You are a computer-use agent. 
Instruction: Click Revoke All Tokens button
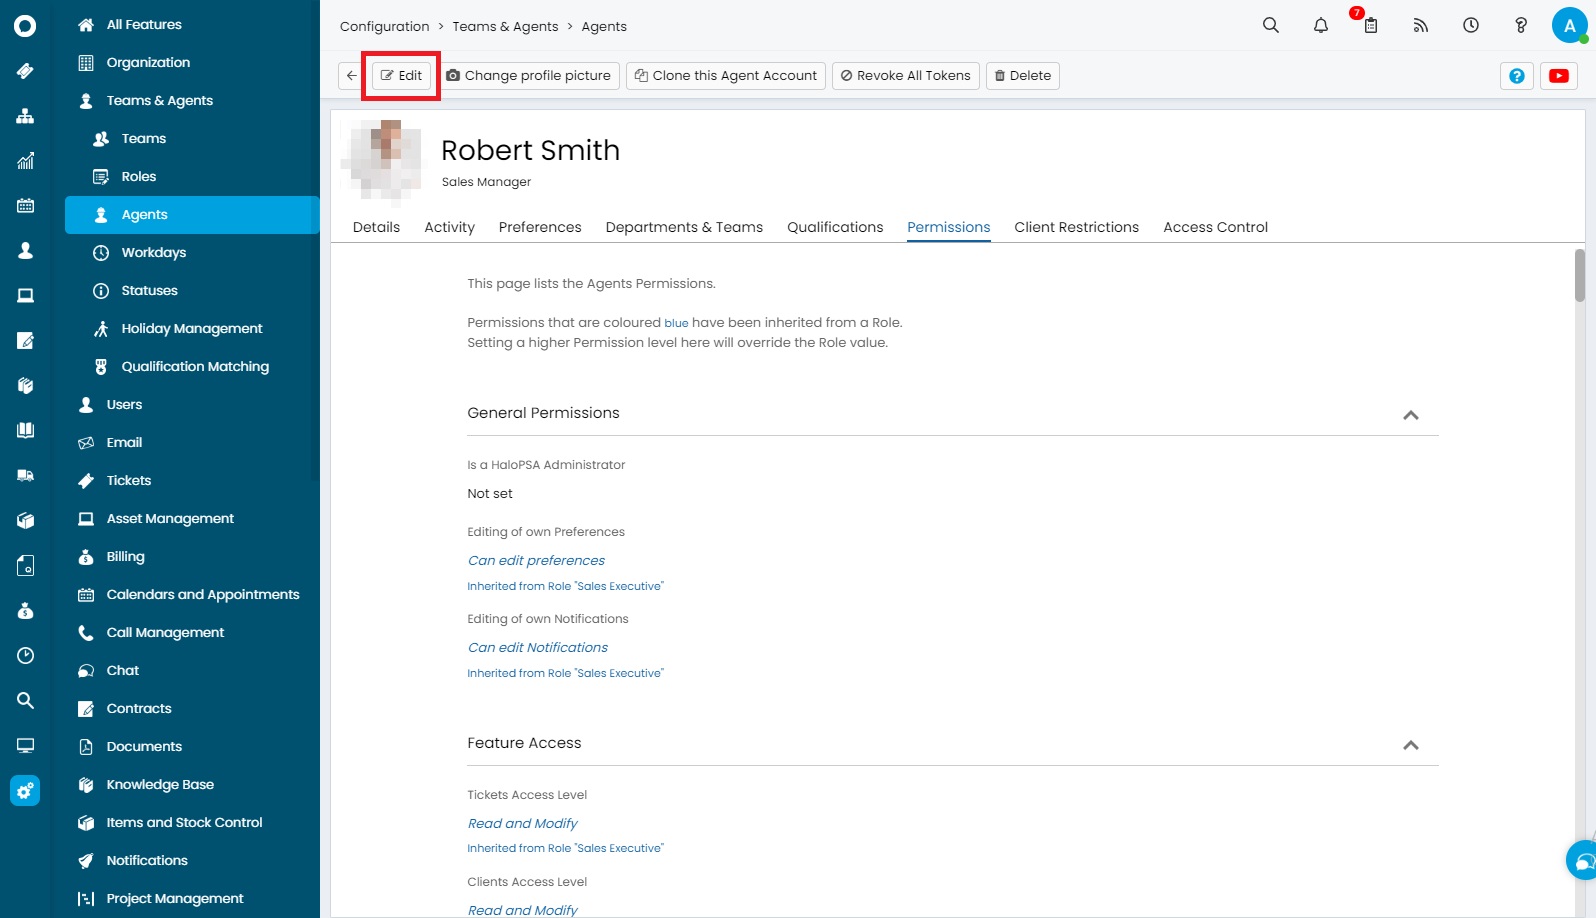tap(905, 76)
